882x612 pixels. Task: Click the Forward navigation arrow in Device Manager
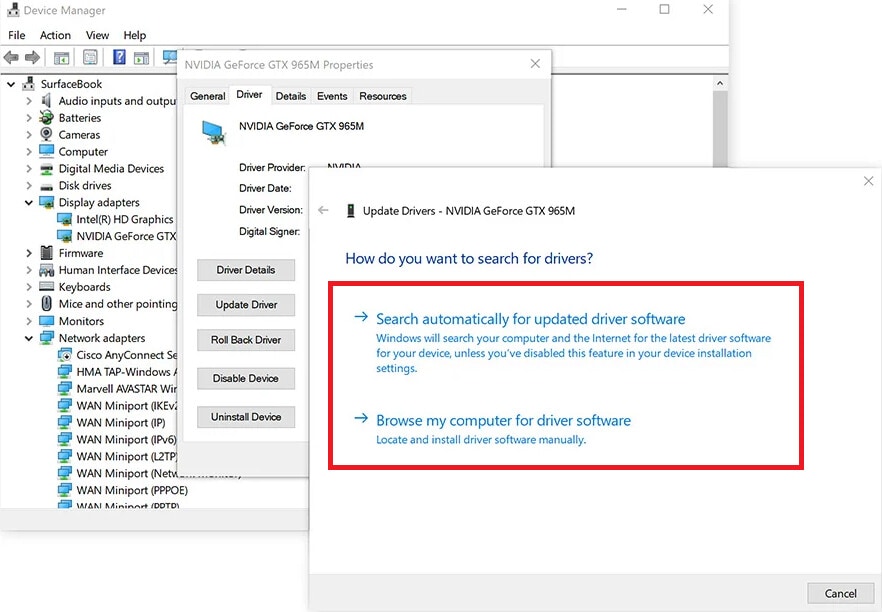click(33, 57)
